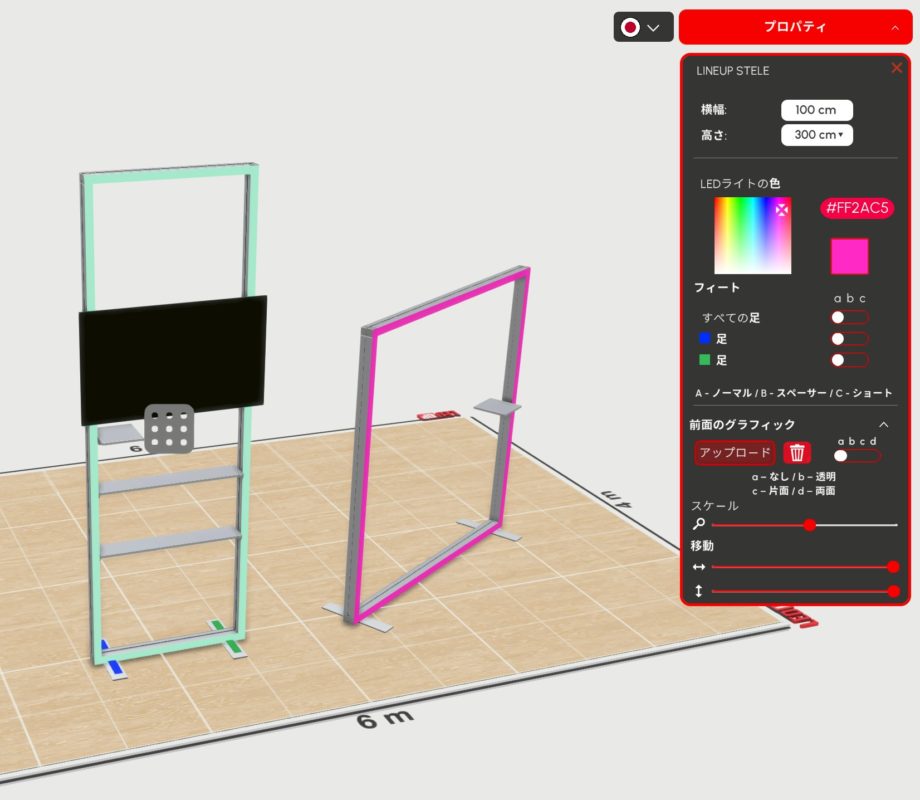
Task: Toggle the green 足 foot switch
Action: (849, 360)
